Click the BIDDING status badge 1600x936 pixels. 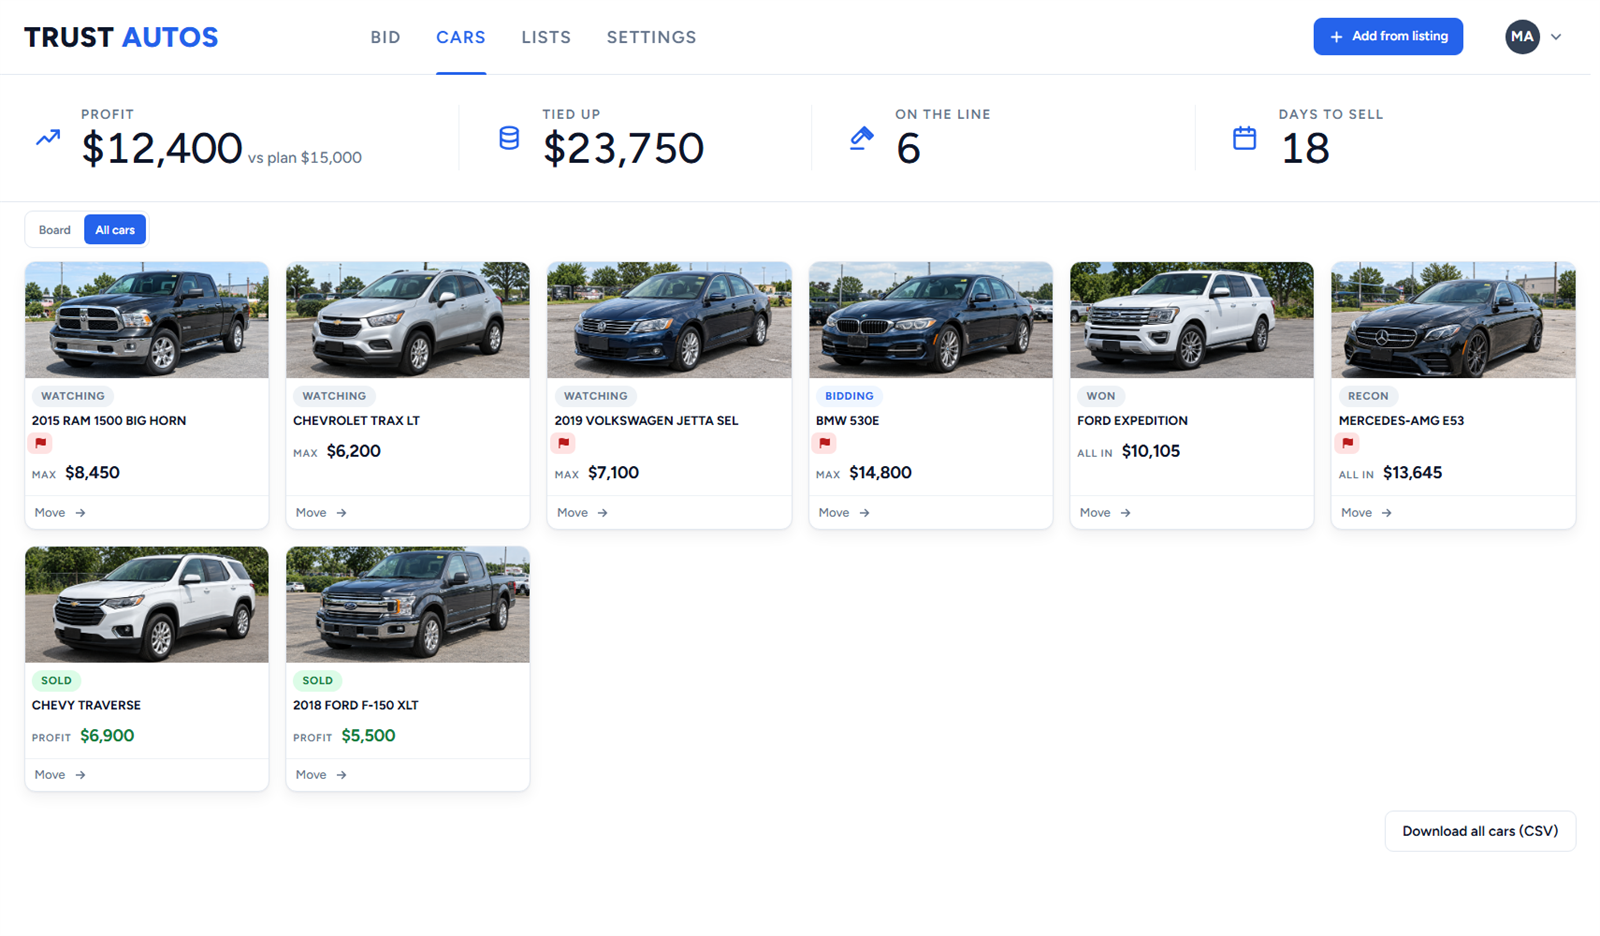(x=849, y=396)
